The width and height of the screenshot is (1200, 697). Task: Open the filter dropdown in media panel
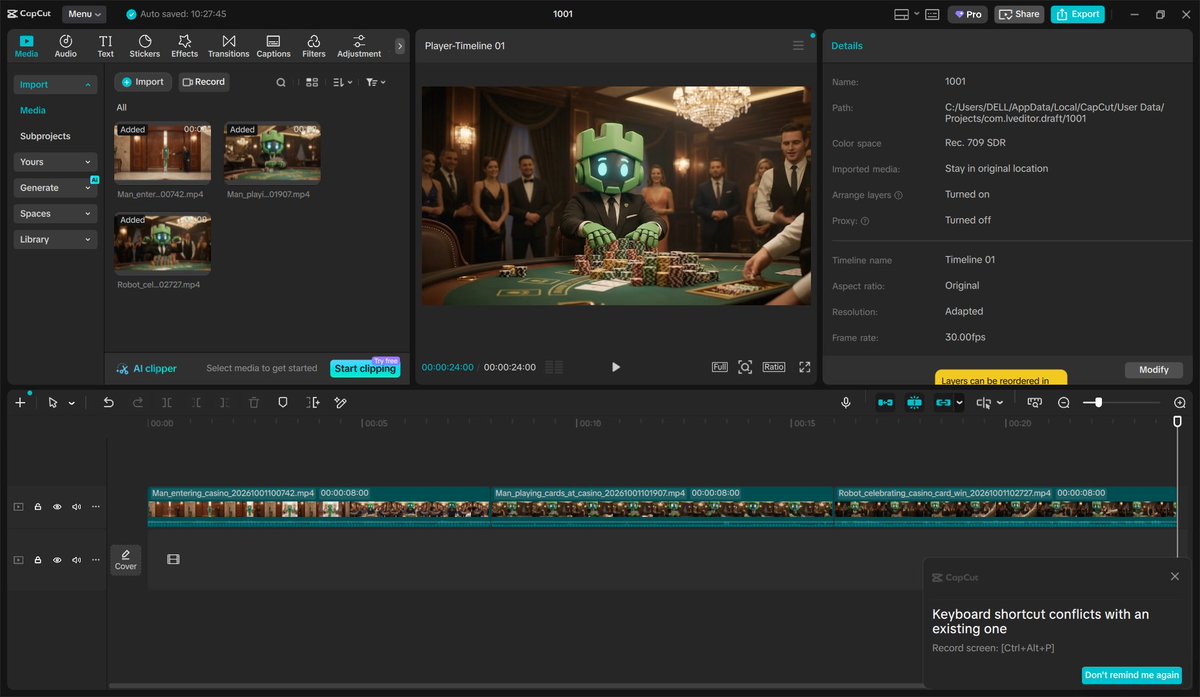(x=375, y=82)
